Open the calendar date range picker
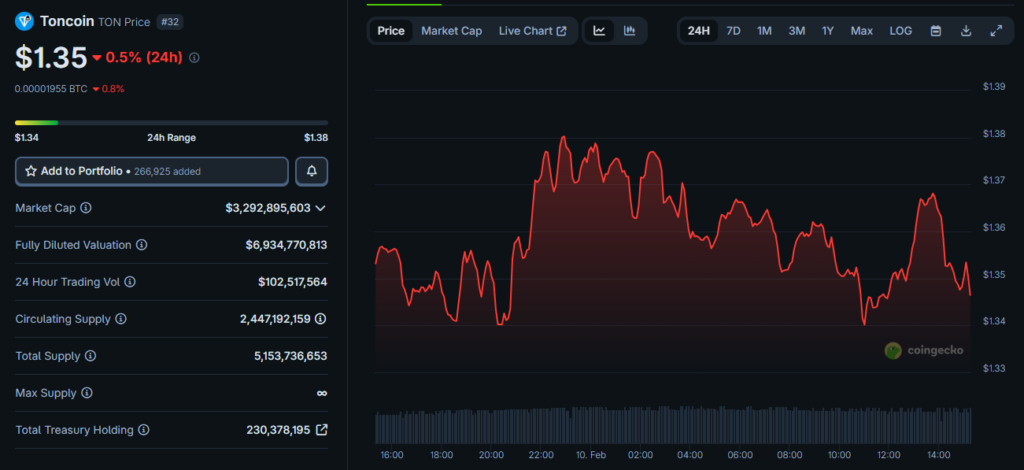Screen dimensions: 1024x470 [x=935, y=31]
